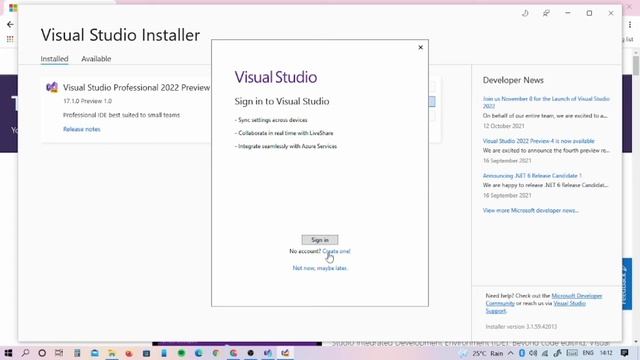Close the Visual Studio sign-in dialog
640x360 pixels.
[x=420, y=47]
